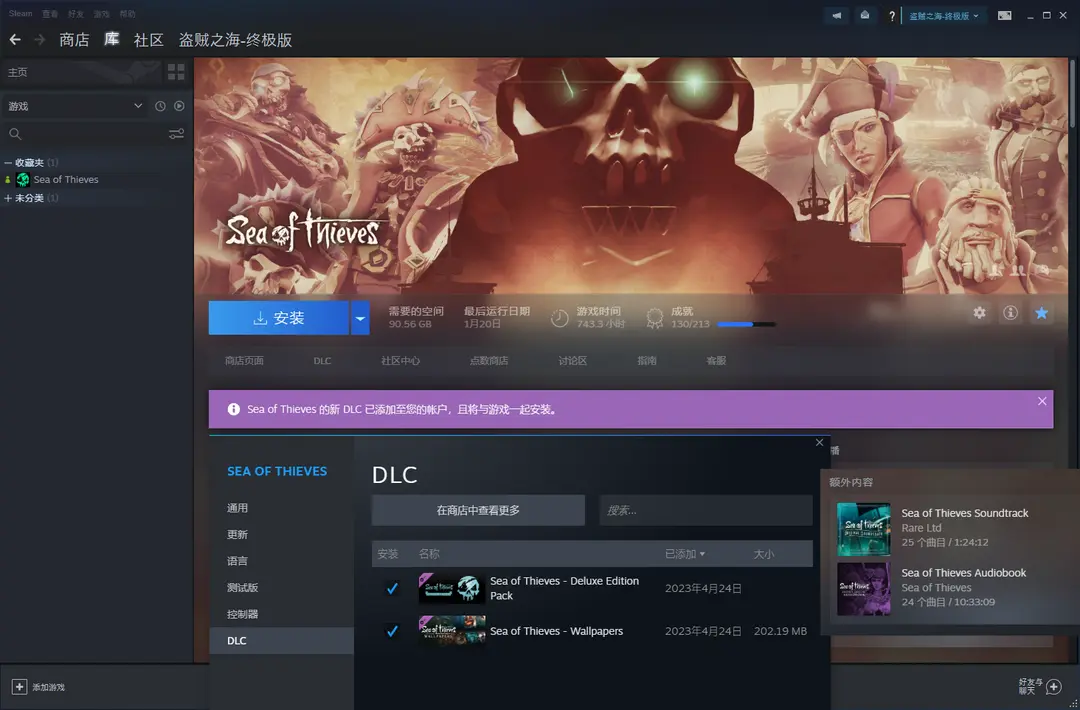The image size is (1080, 710).
Task: Open the announcements megaphone icon
Action: [837, 15]
